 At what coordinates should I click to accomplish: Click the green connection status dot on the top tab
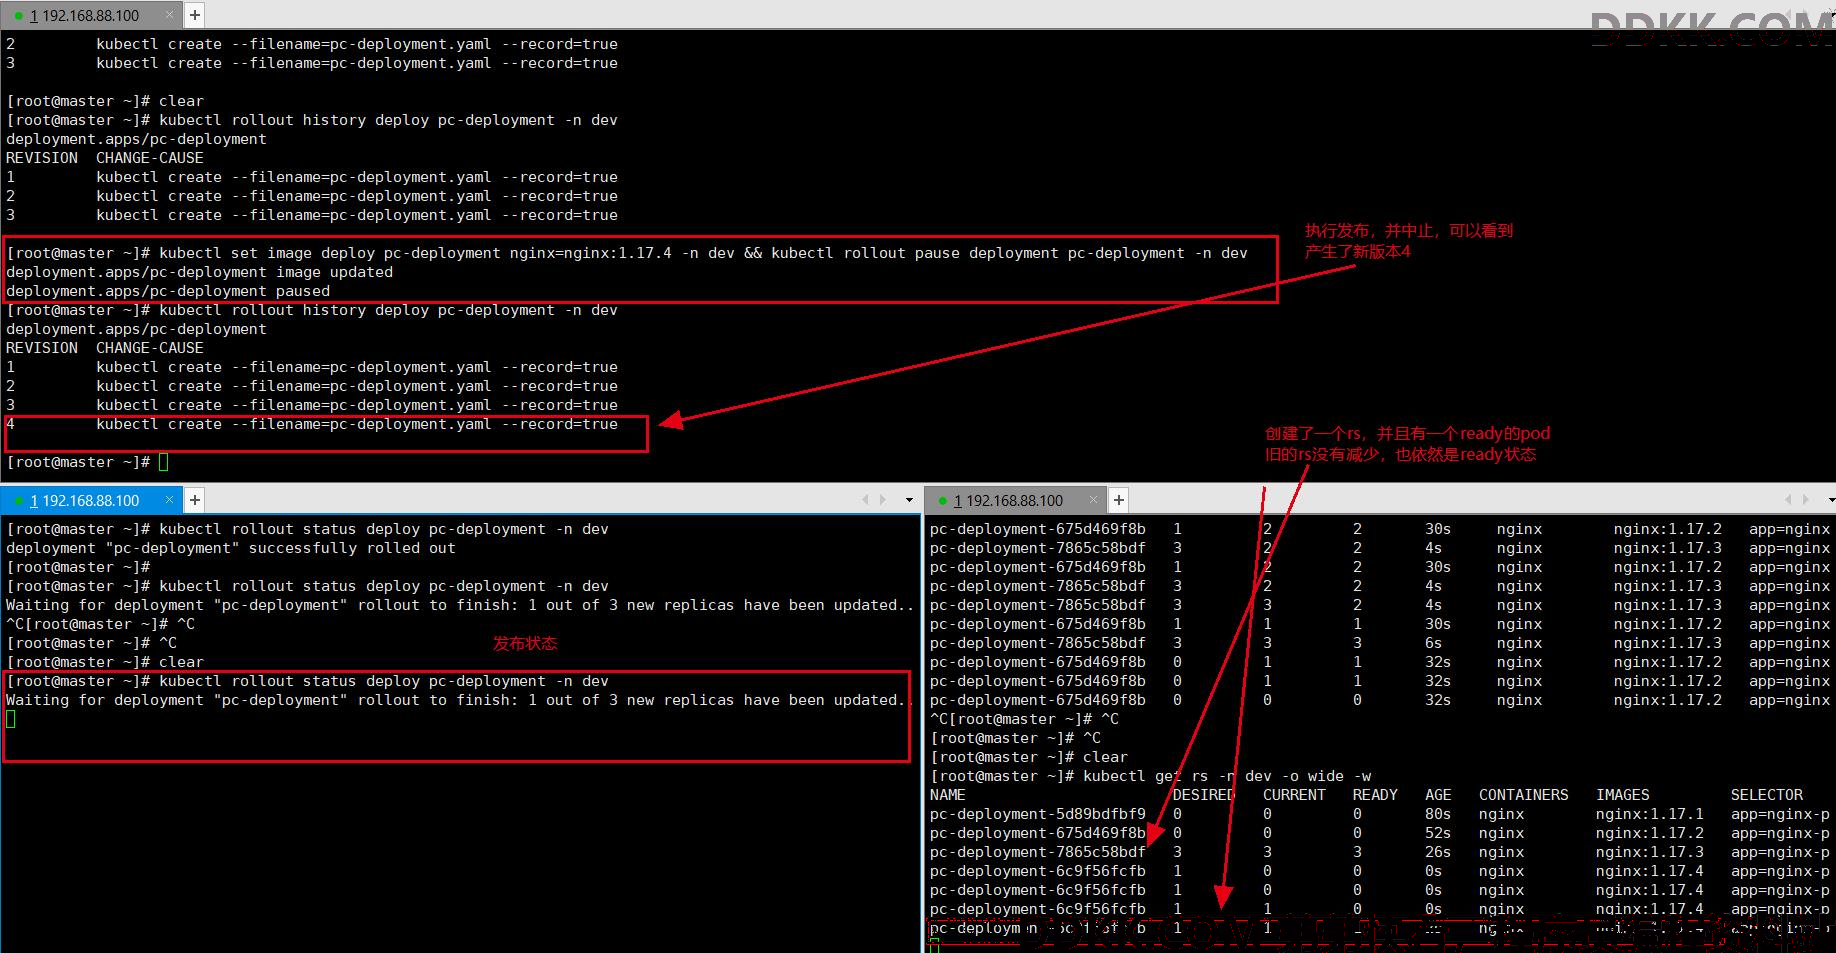pyautogui.click(x=19, y=16)
